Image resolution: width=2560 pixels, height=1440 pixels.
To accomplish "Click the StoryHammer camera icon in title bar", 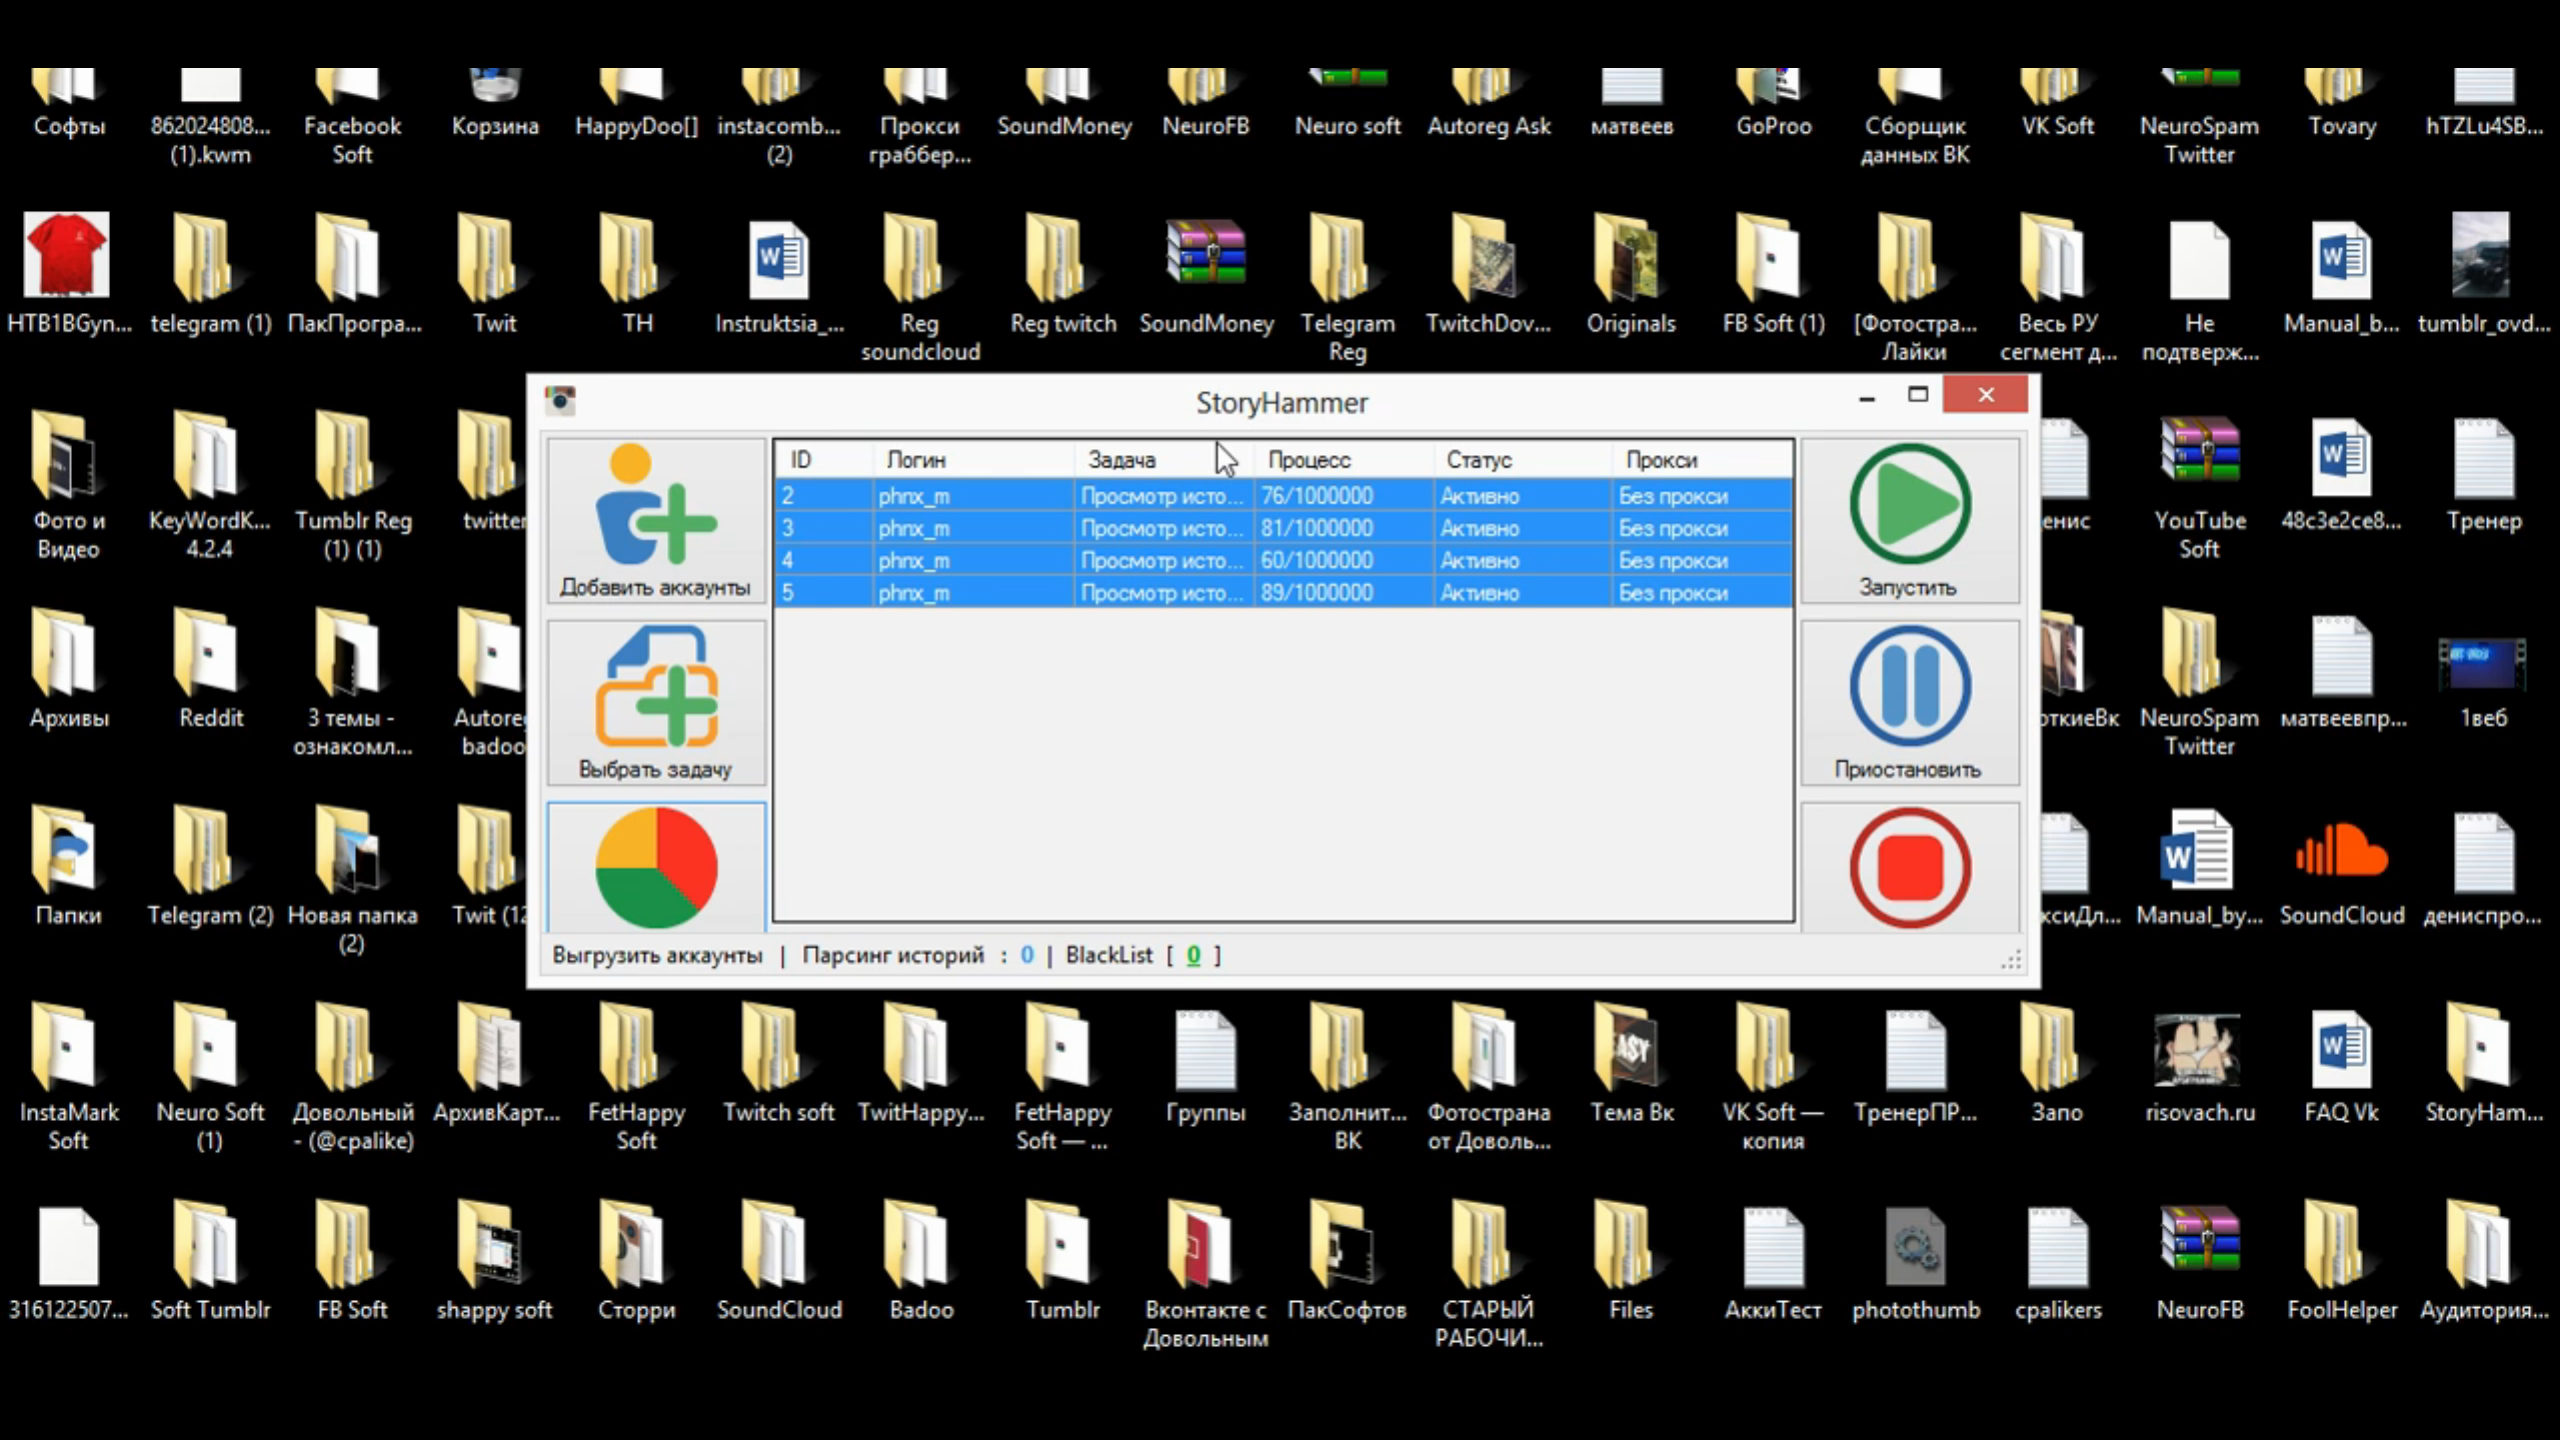I will pyautogui.click(x=560, y=400).
